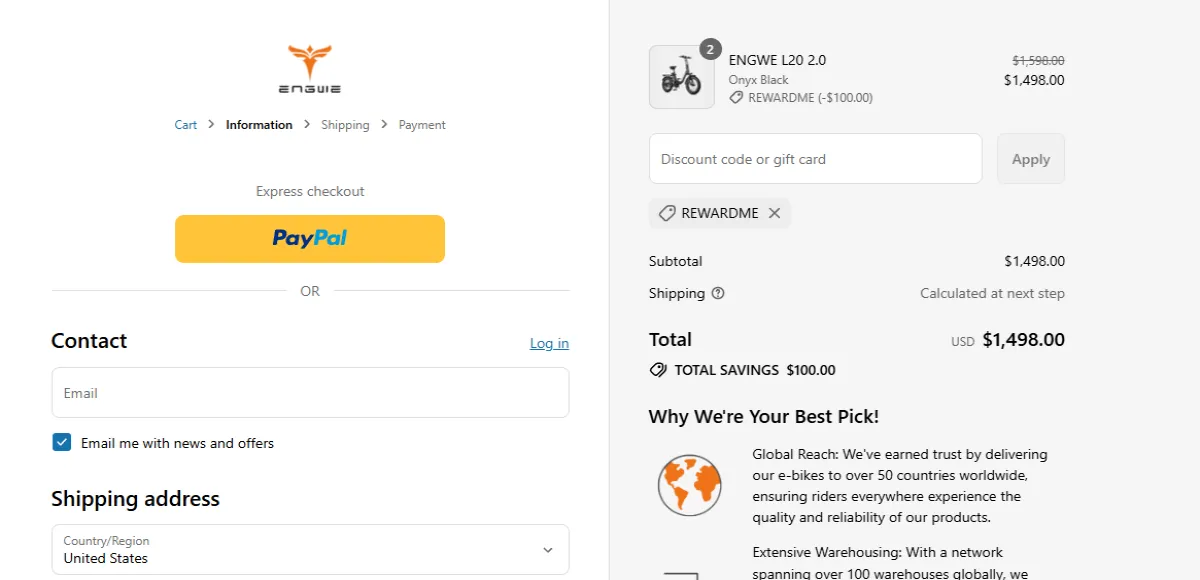Click the ENGWE L20 2.0 product thumbnail

click(681, 77)
